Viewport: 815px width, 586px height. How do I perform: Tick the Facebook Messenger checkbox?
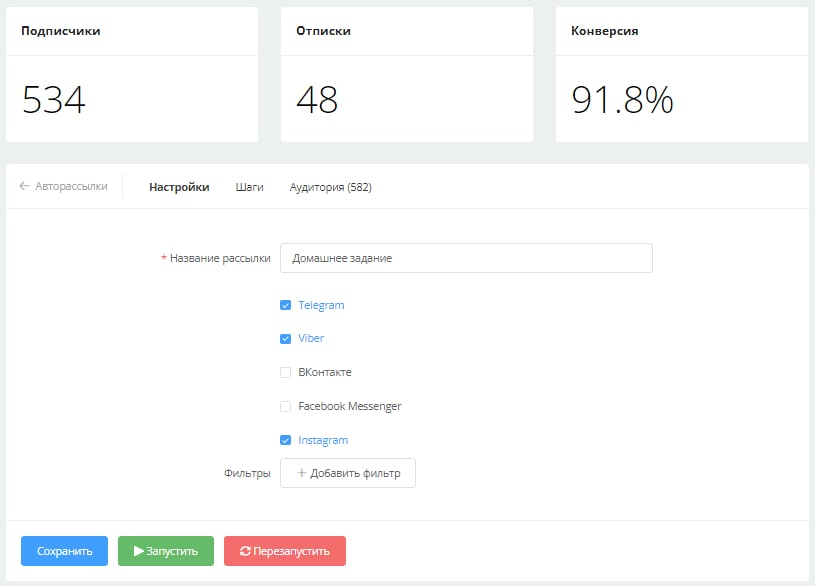pos(286,407)
